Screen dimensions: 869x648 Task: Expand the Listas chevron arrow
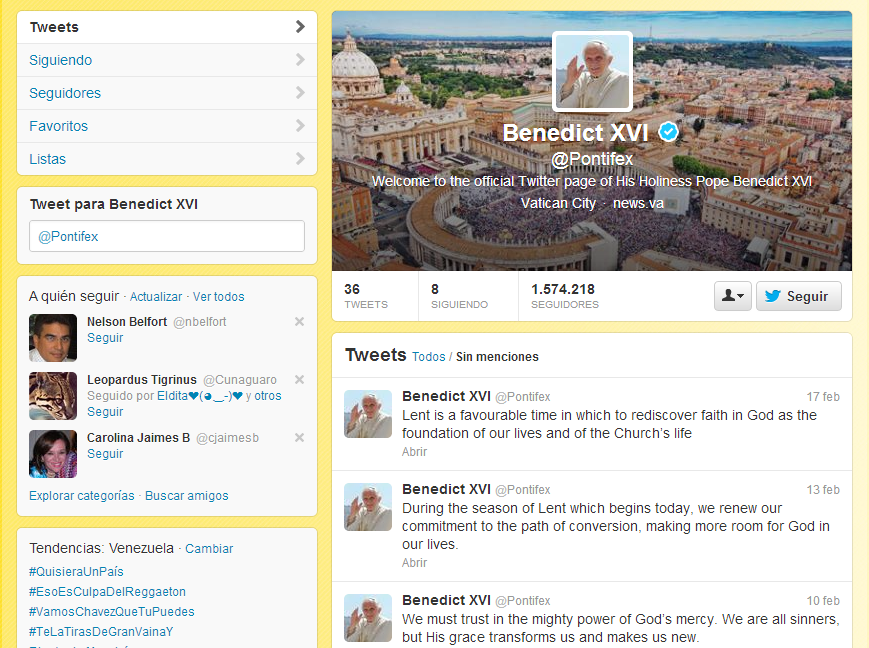click(300, 159)
